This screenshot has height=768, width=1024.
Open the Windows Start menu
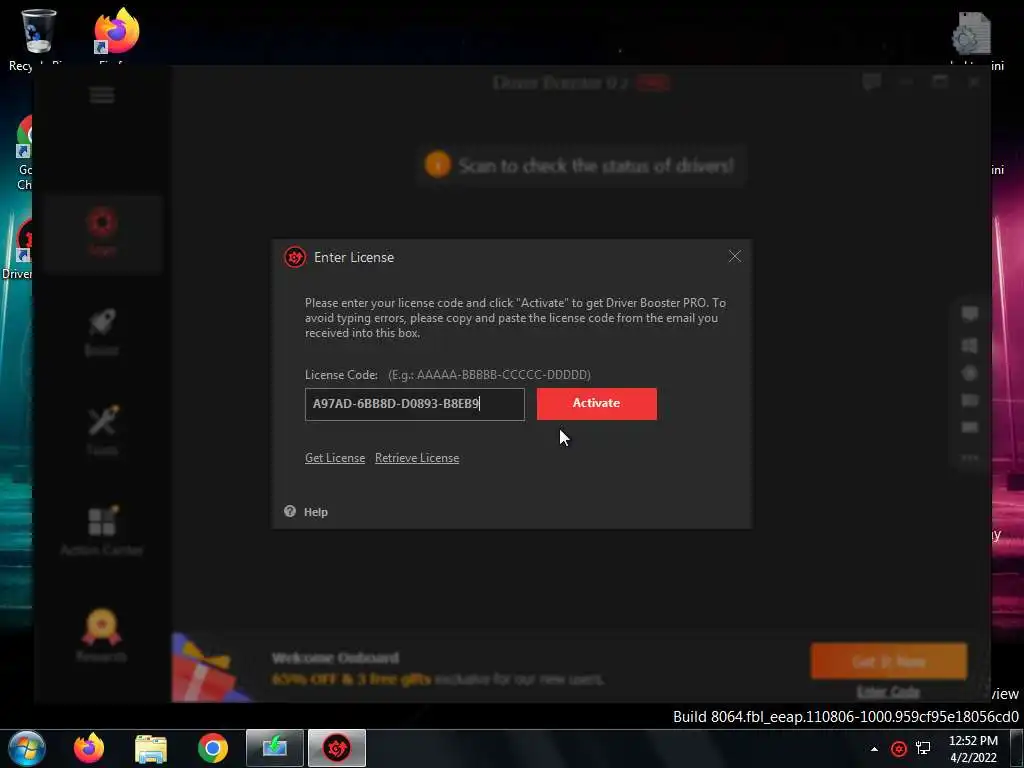point(26,748)
